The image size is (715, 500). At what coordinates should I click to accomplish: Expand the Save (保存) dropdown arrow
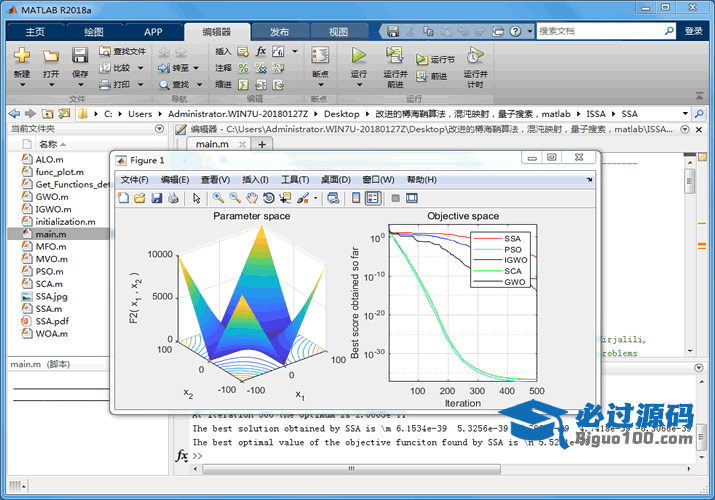pos(80,85)
